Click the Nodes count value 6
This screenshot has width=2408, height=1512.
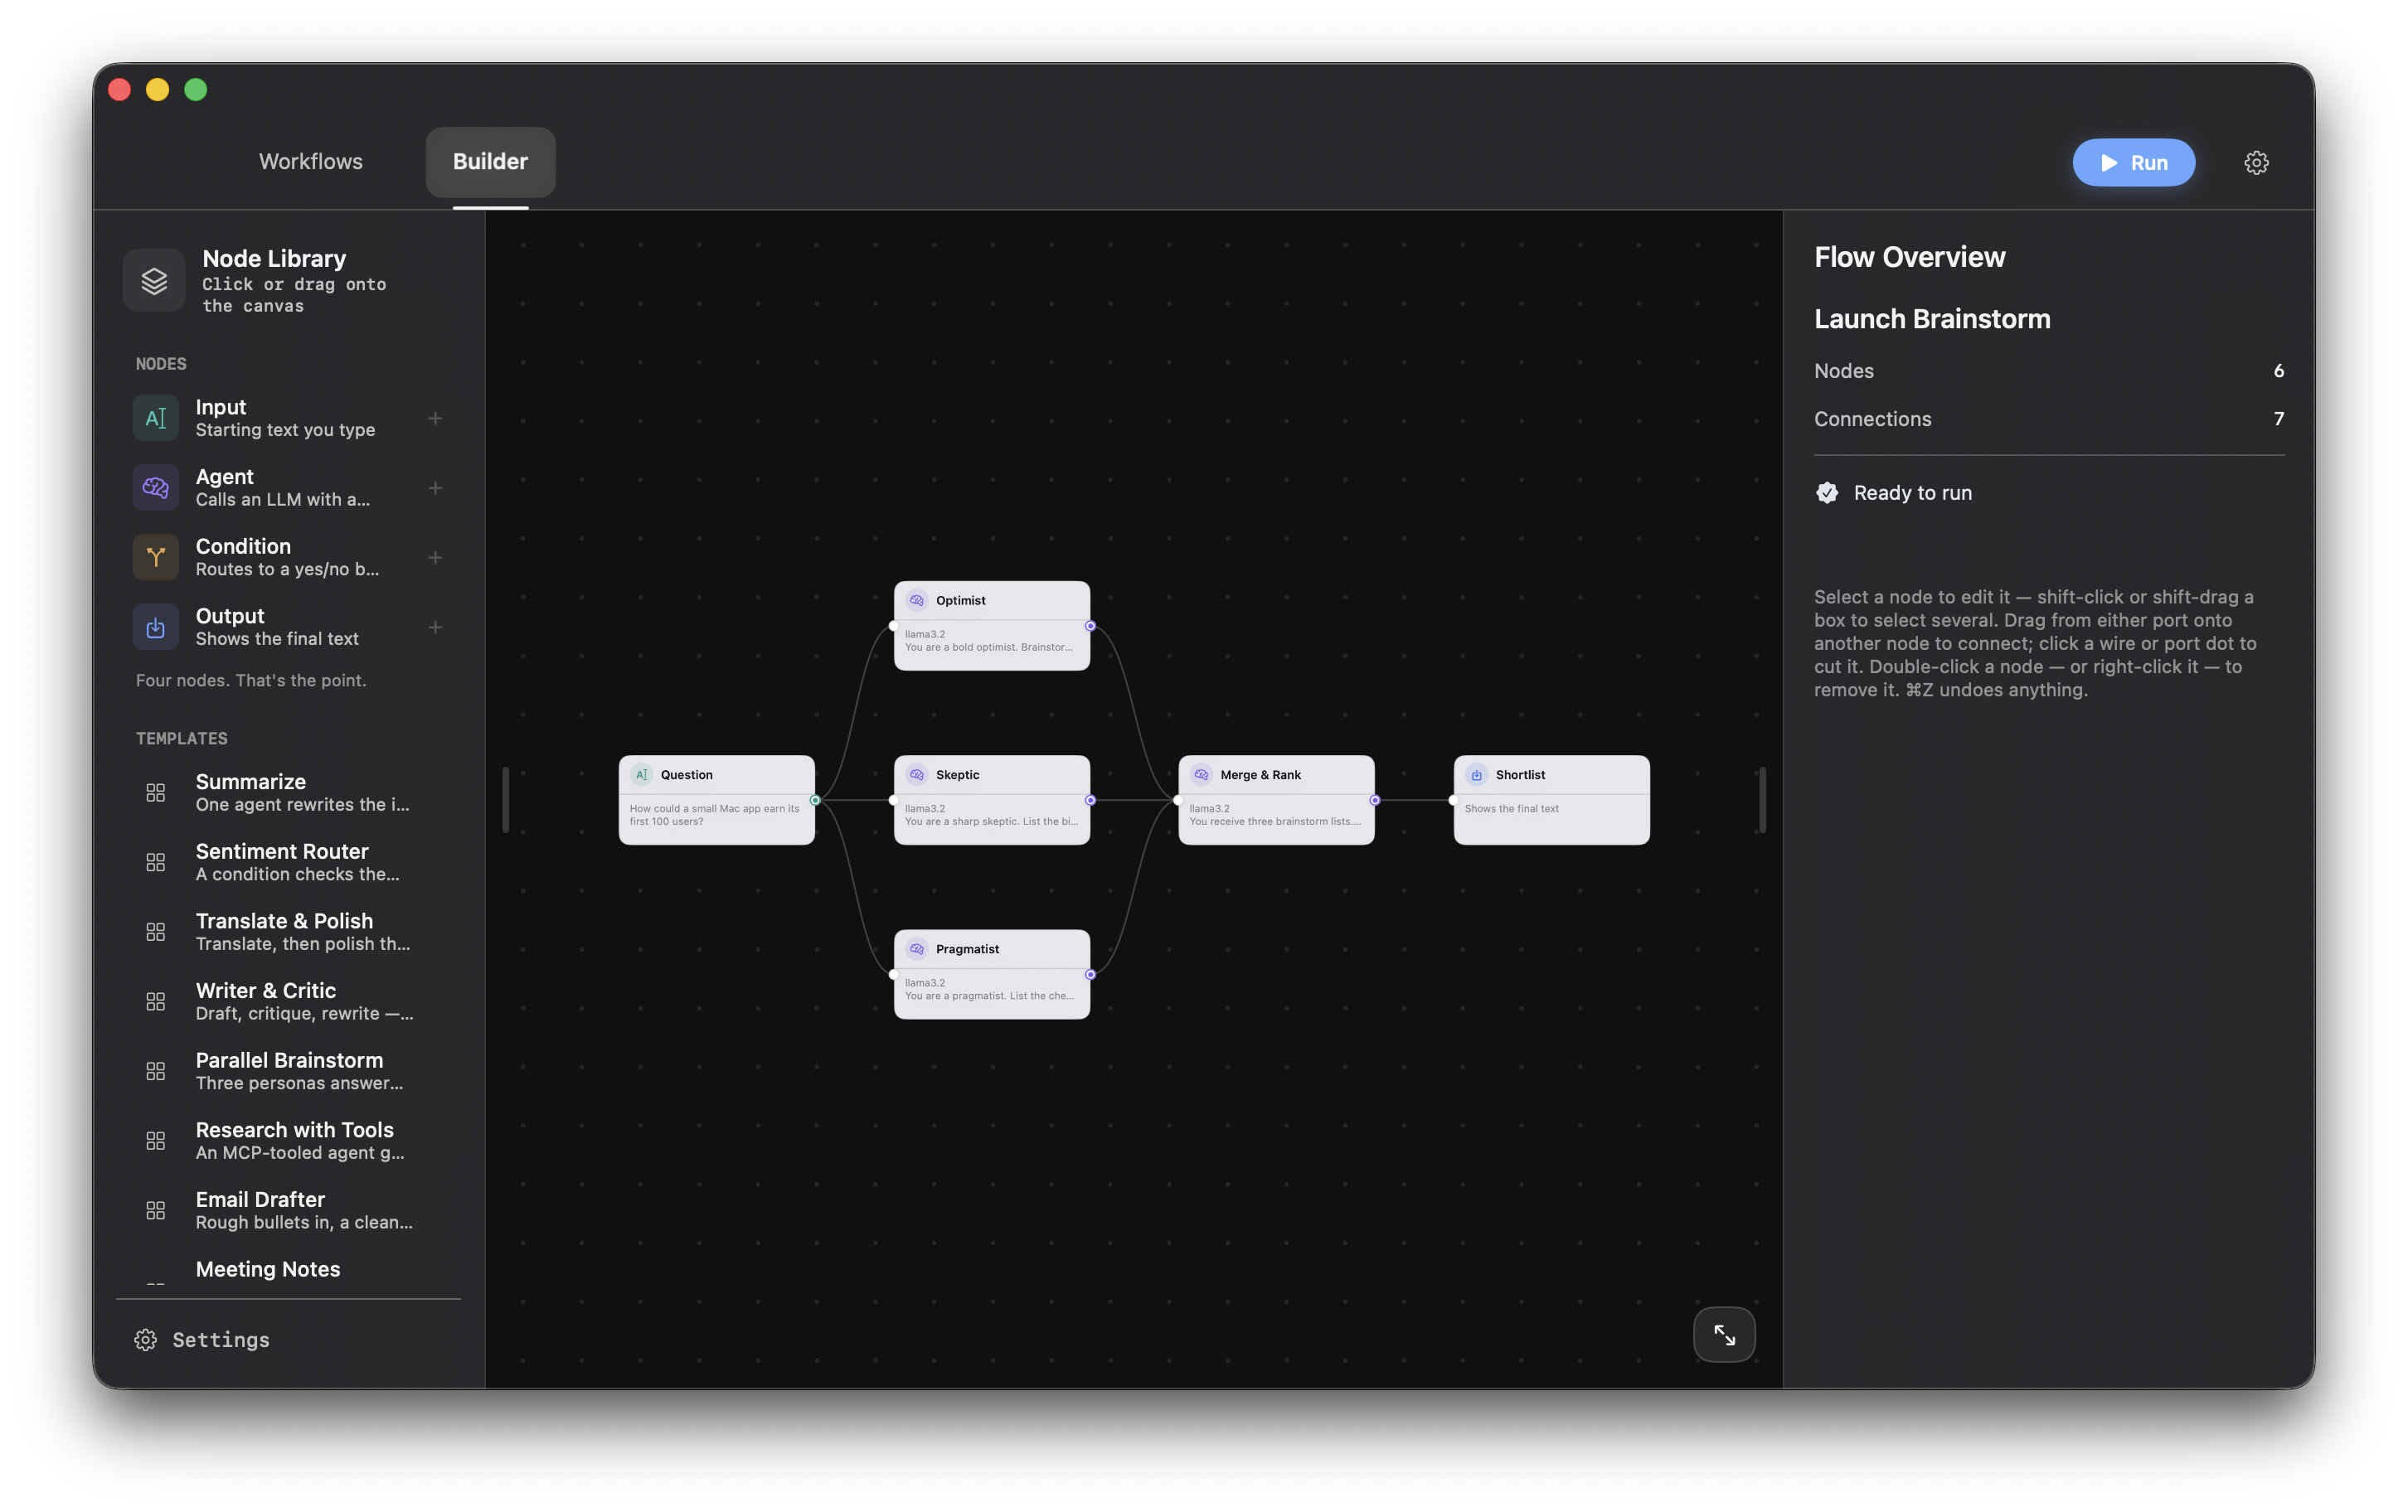pyautogui.click(x=2278, y=371)
